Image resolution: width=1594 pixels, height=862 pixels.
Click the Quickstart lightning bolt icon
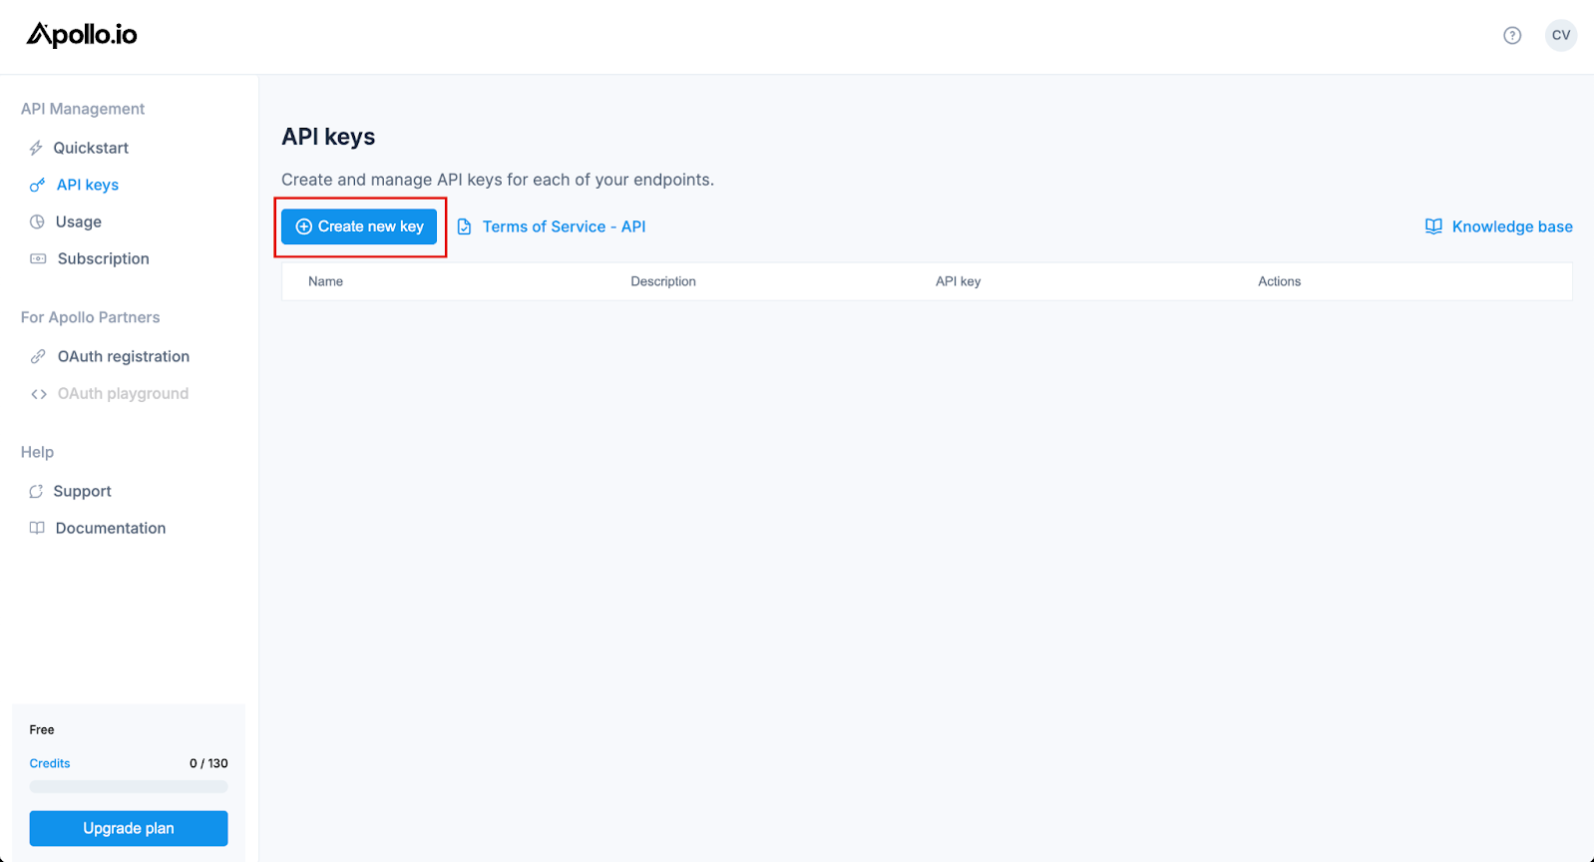(36, 148)
